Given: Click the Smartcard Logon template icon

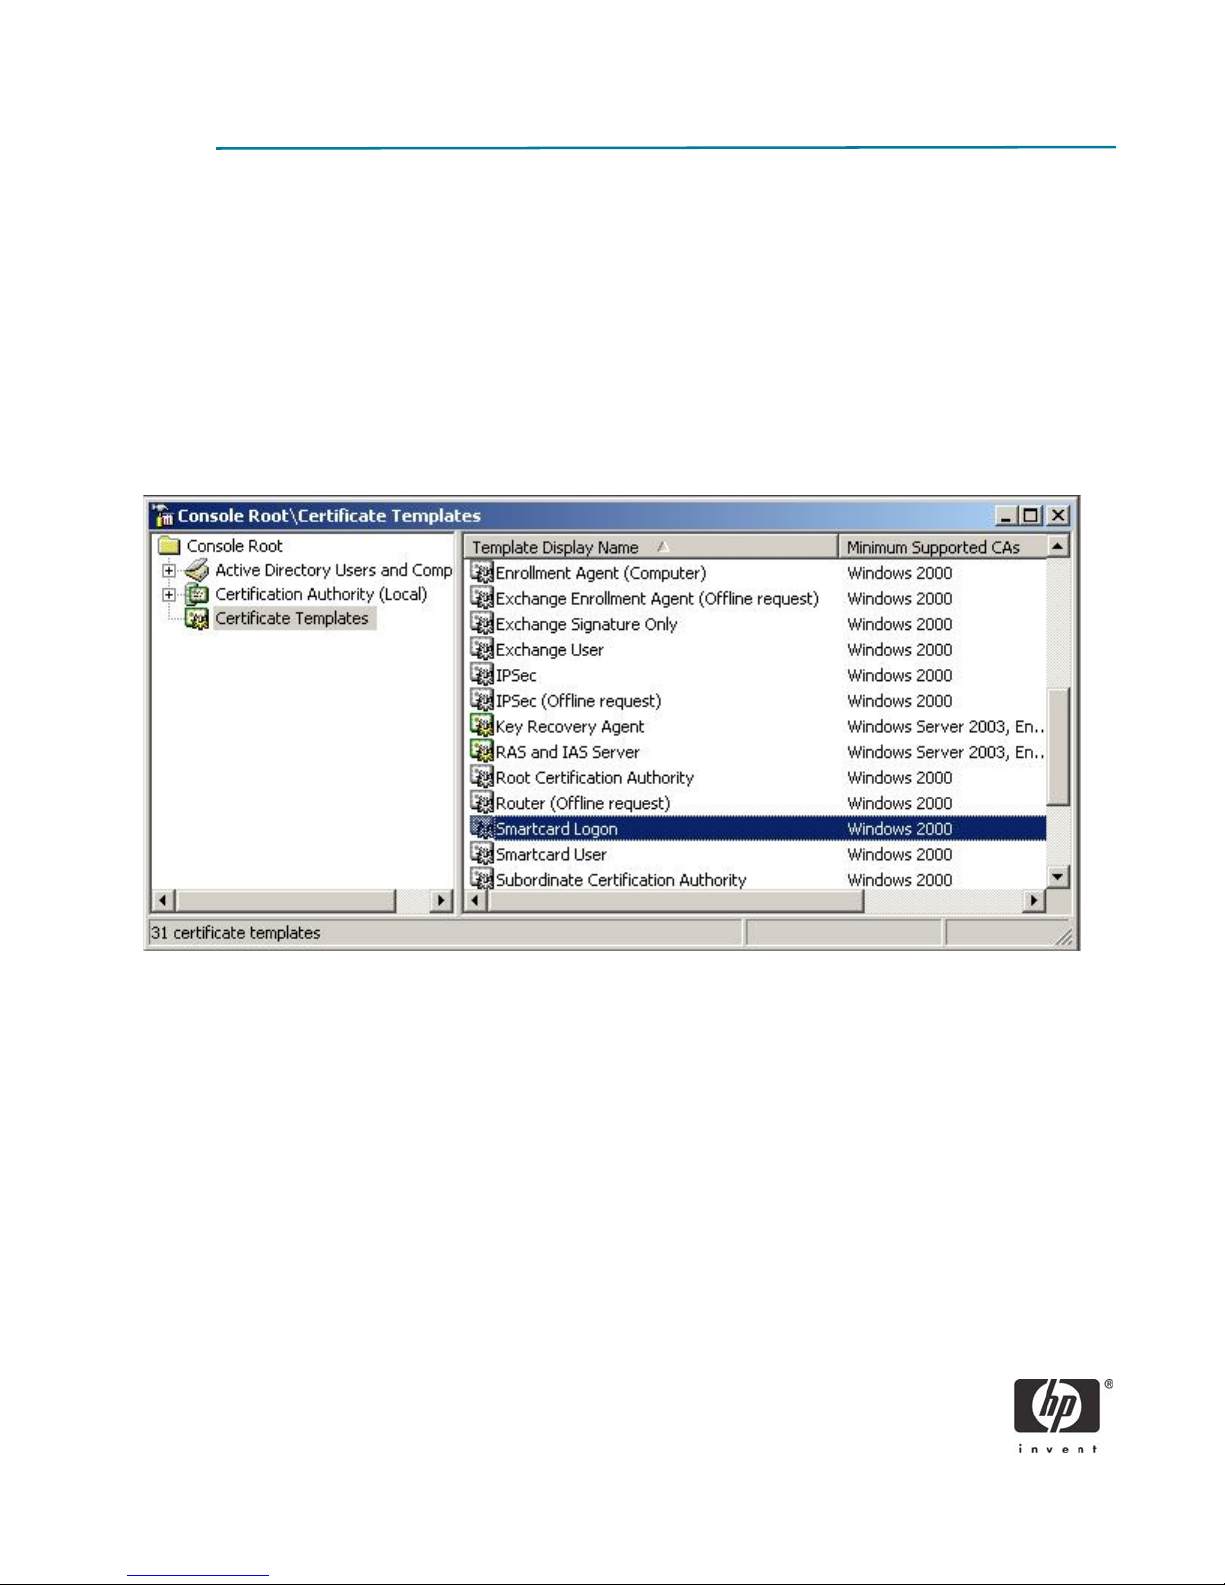Looking at the screenshot, I should (482, 829).
